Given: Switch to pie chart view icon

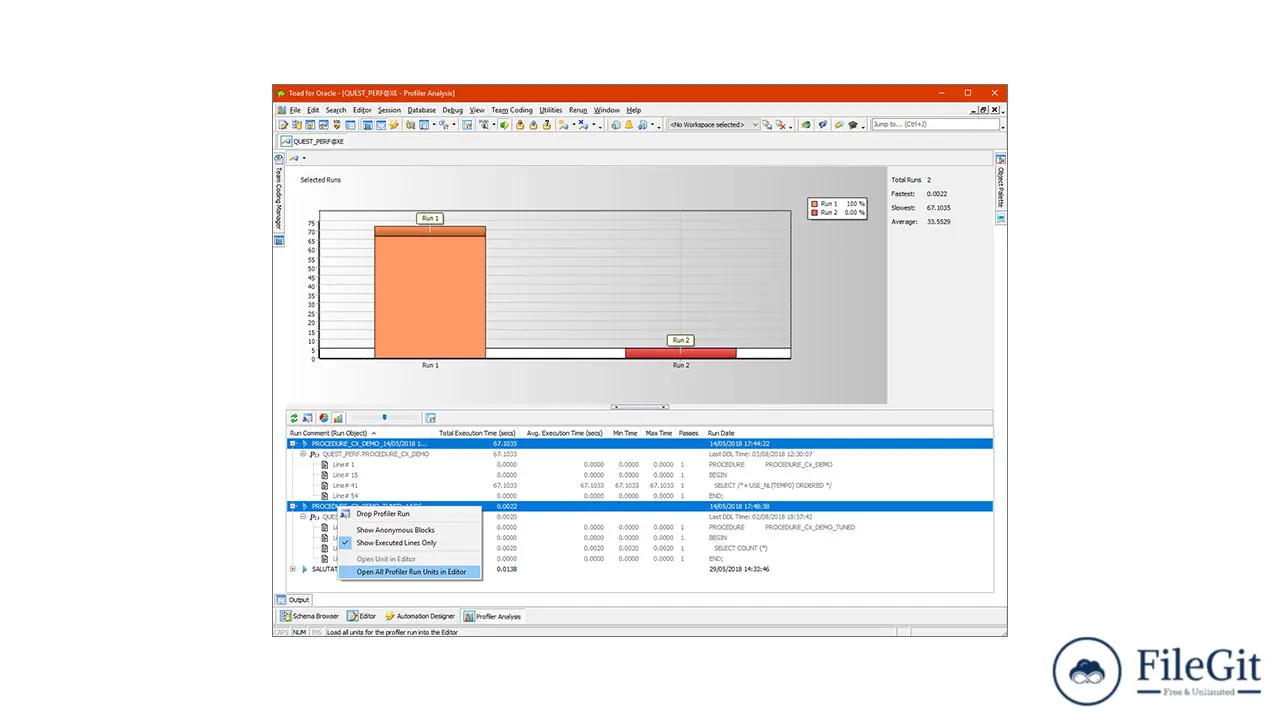Looking at the screenshot, I should [x=324, y=418].
